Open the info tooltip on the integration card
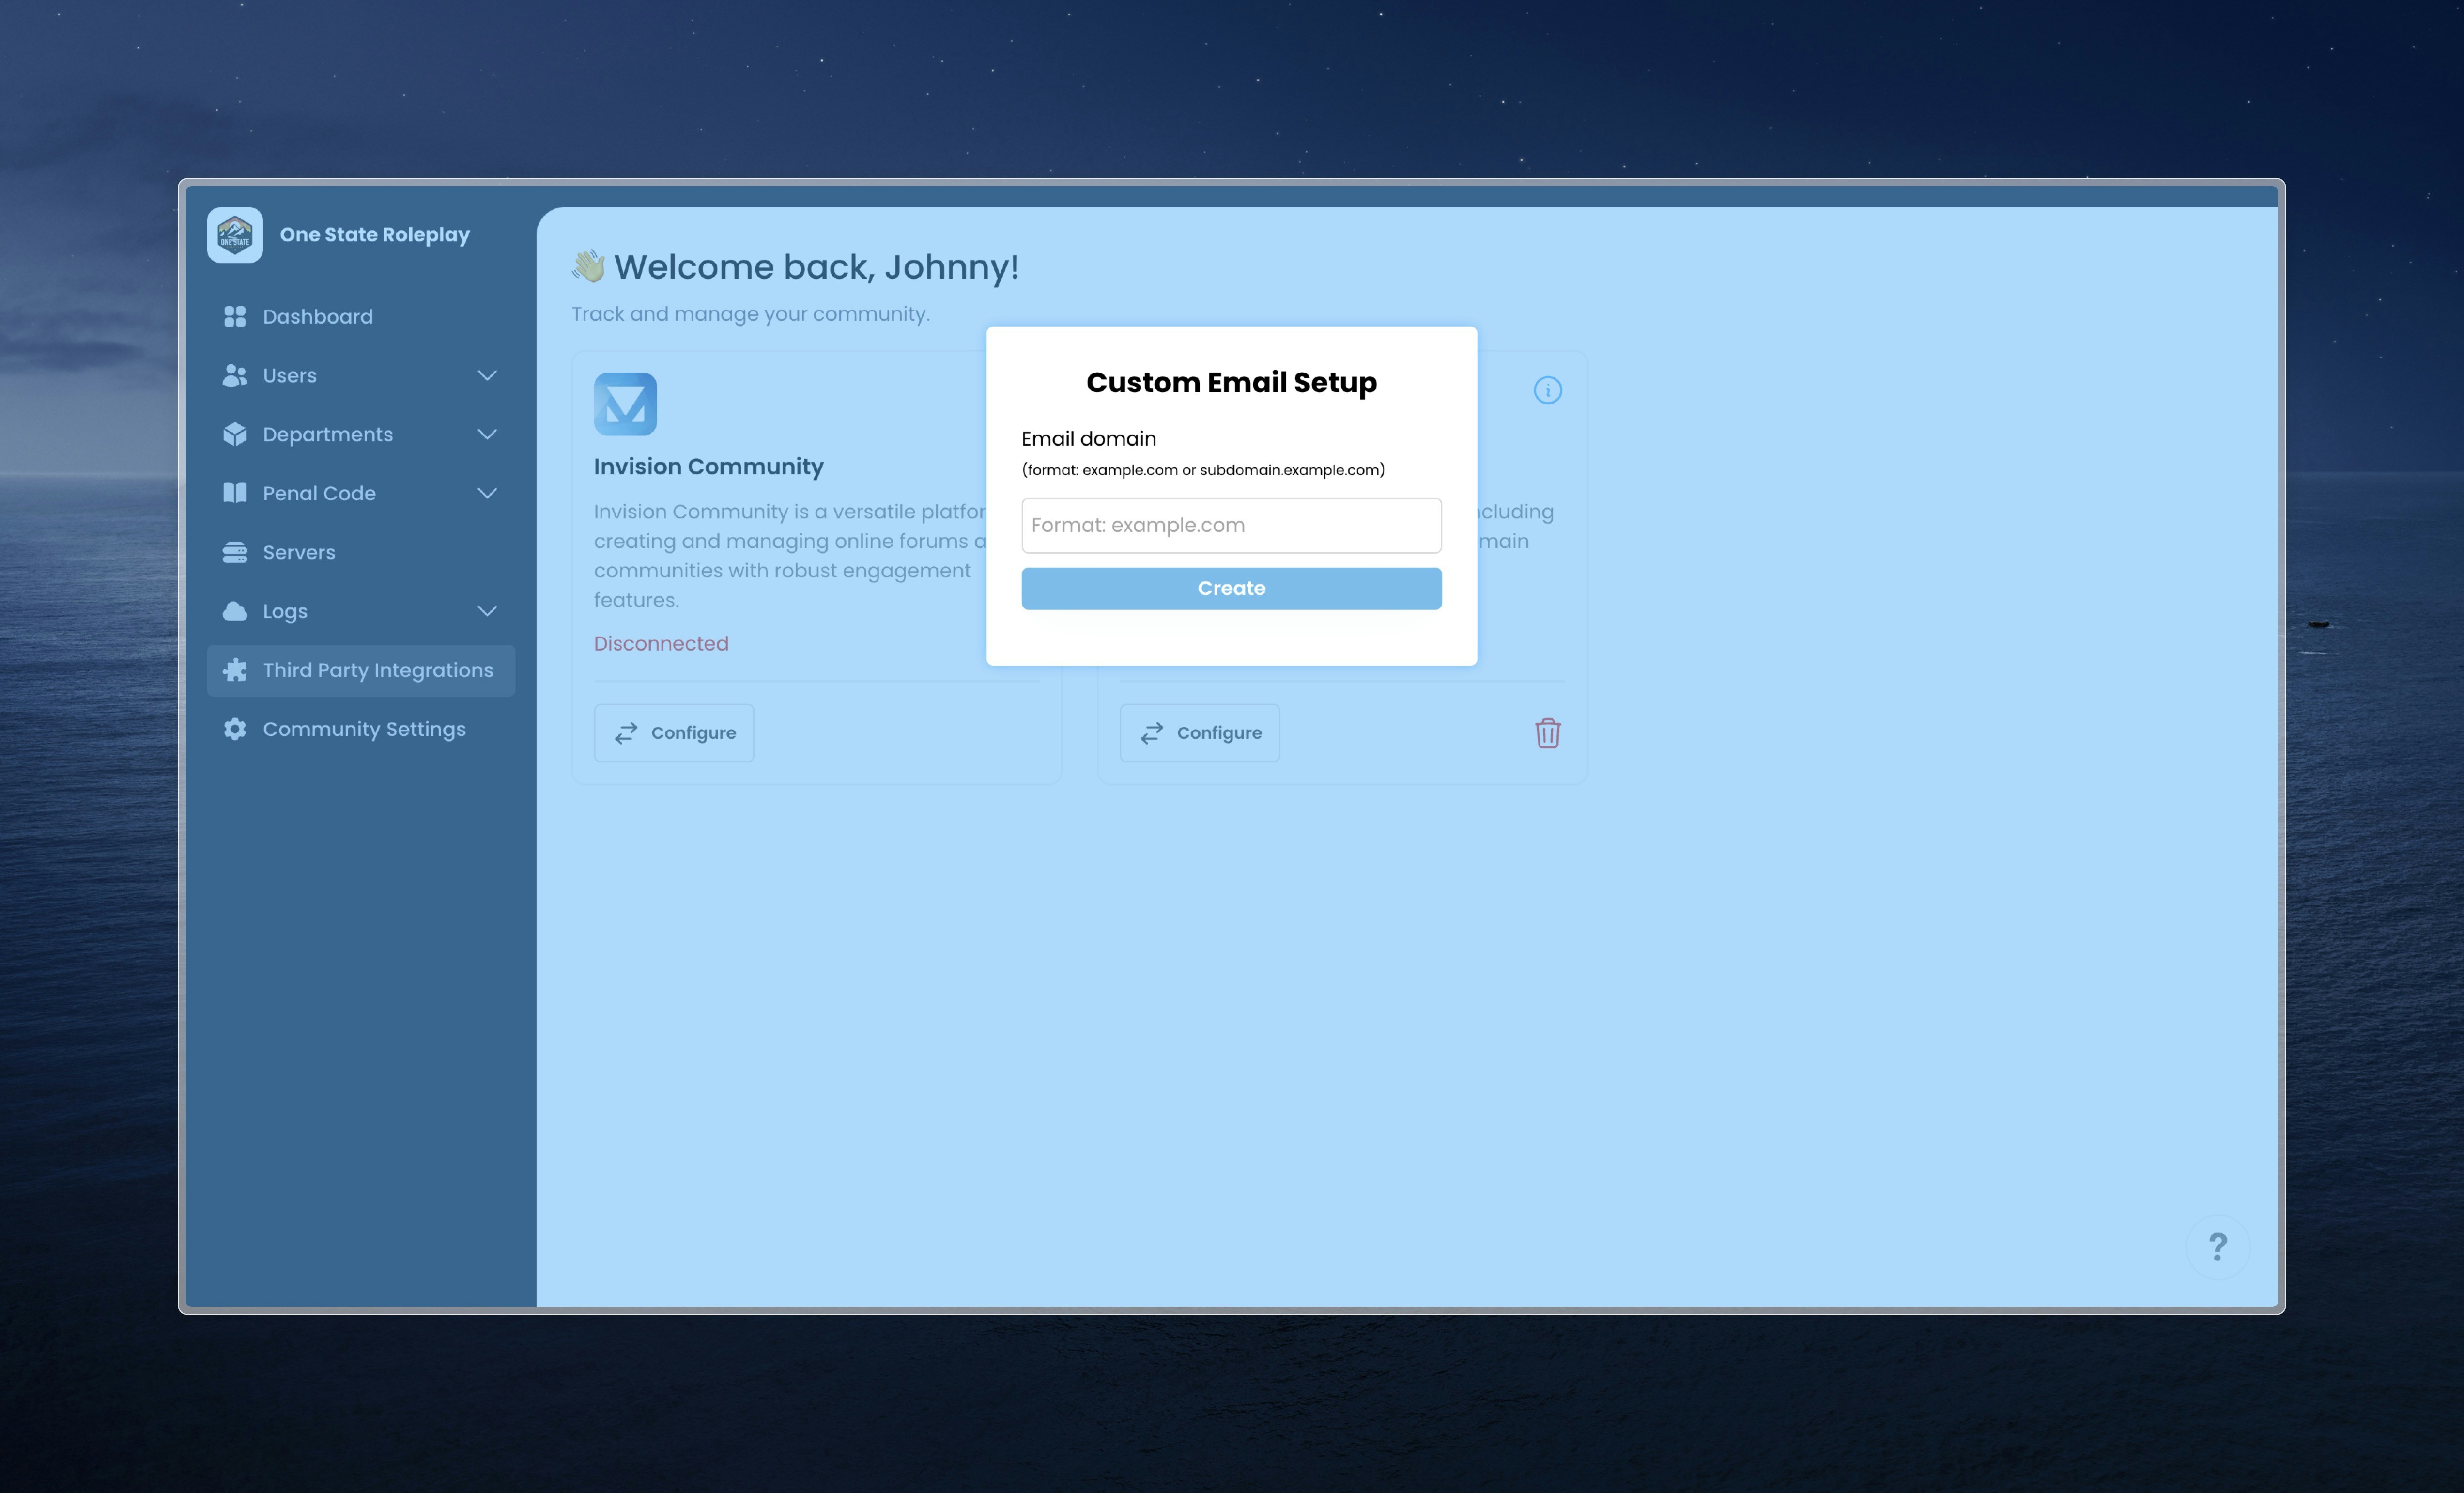 coord(1548,390)
